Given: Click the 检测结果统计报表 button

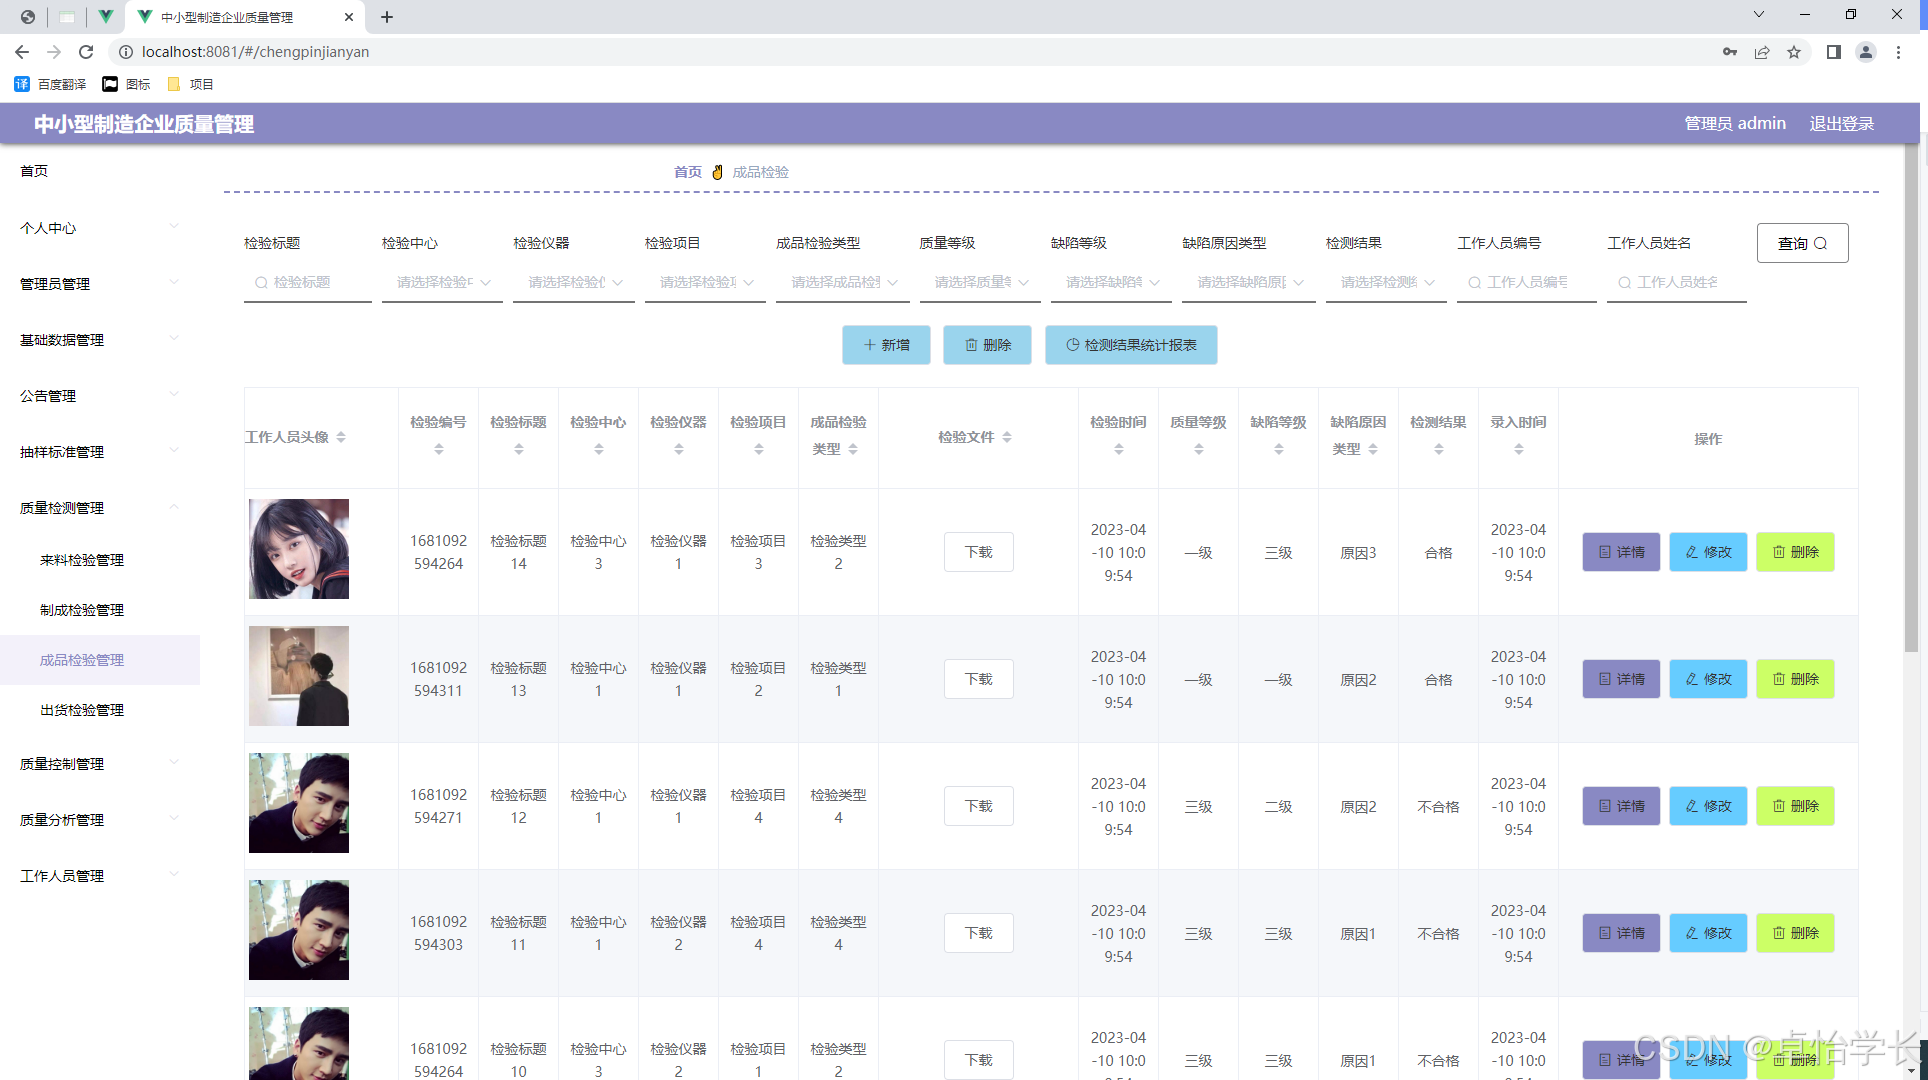Looking at the screenshot, I should coord(1131,345).
